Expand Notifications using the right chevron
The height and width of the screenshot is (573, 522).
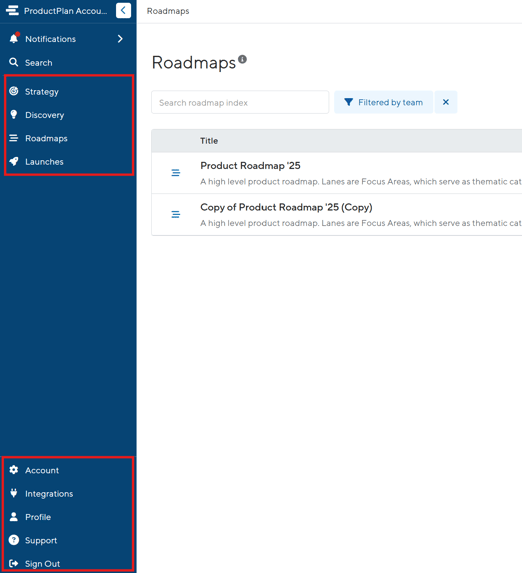click(x=120, y=39)
